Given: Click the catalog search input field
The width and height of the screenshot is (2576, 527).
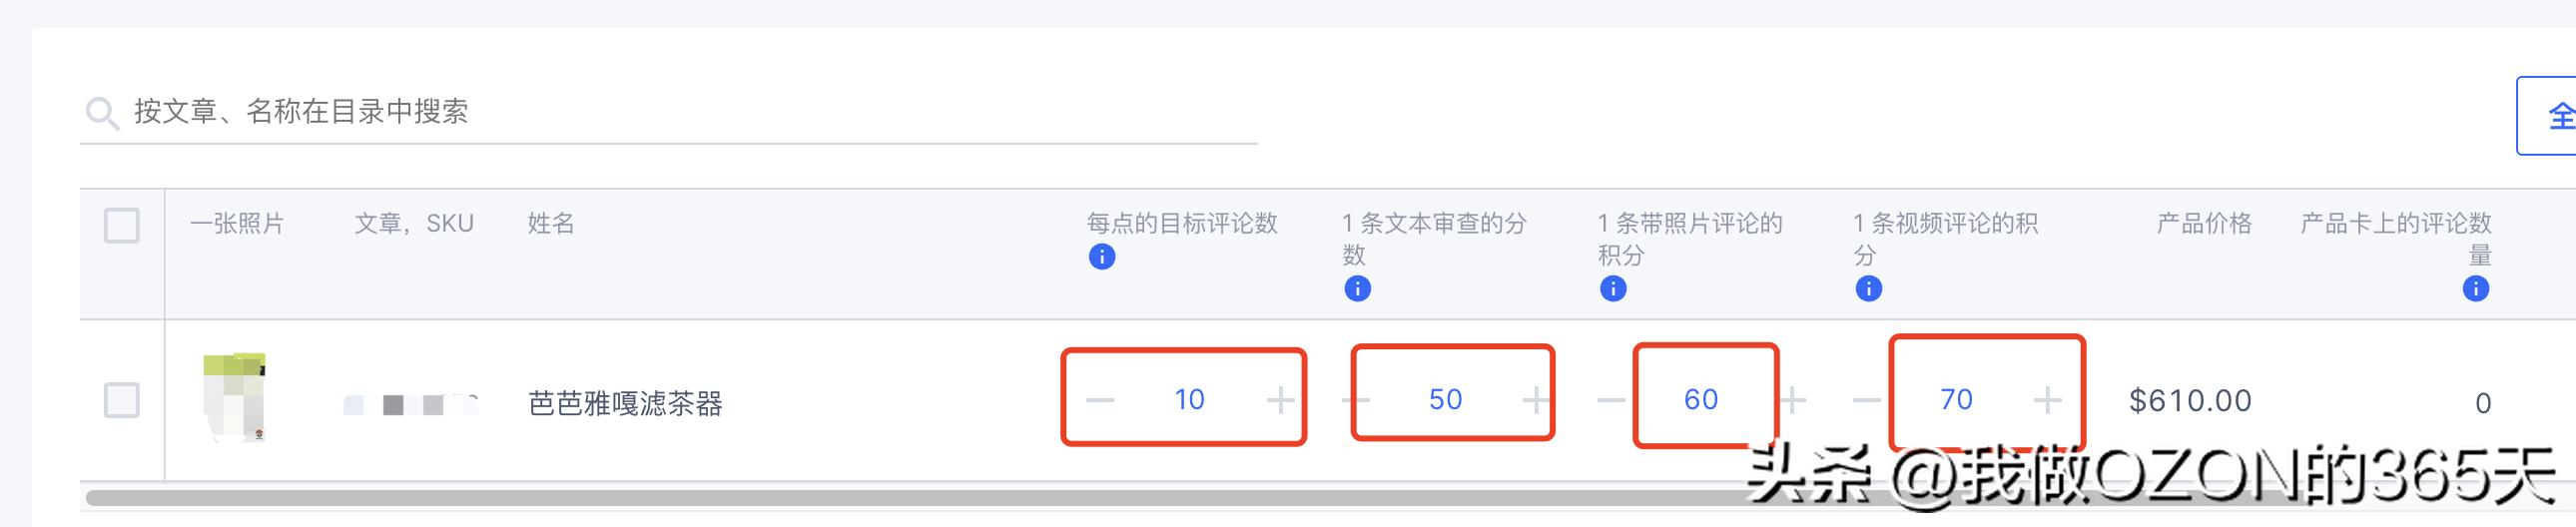Looking at the screenshot, I should click(x=668, y=112).
